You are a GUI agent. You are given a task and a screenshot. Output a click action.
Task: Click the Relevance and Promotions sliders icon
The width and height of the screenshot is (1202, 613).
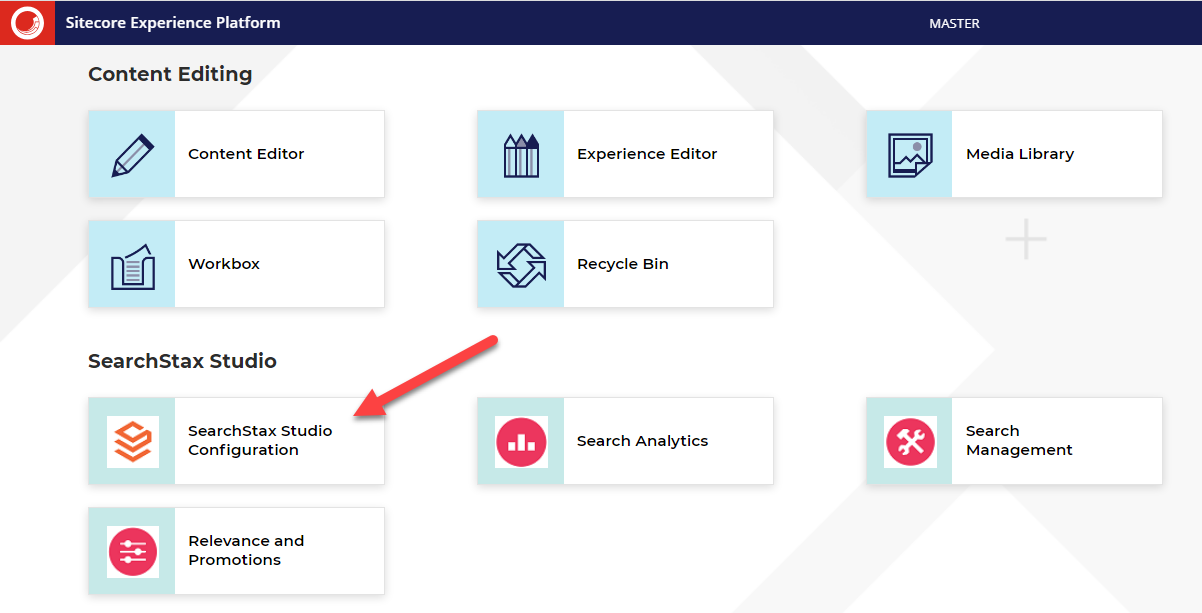[x=131, y=551]
